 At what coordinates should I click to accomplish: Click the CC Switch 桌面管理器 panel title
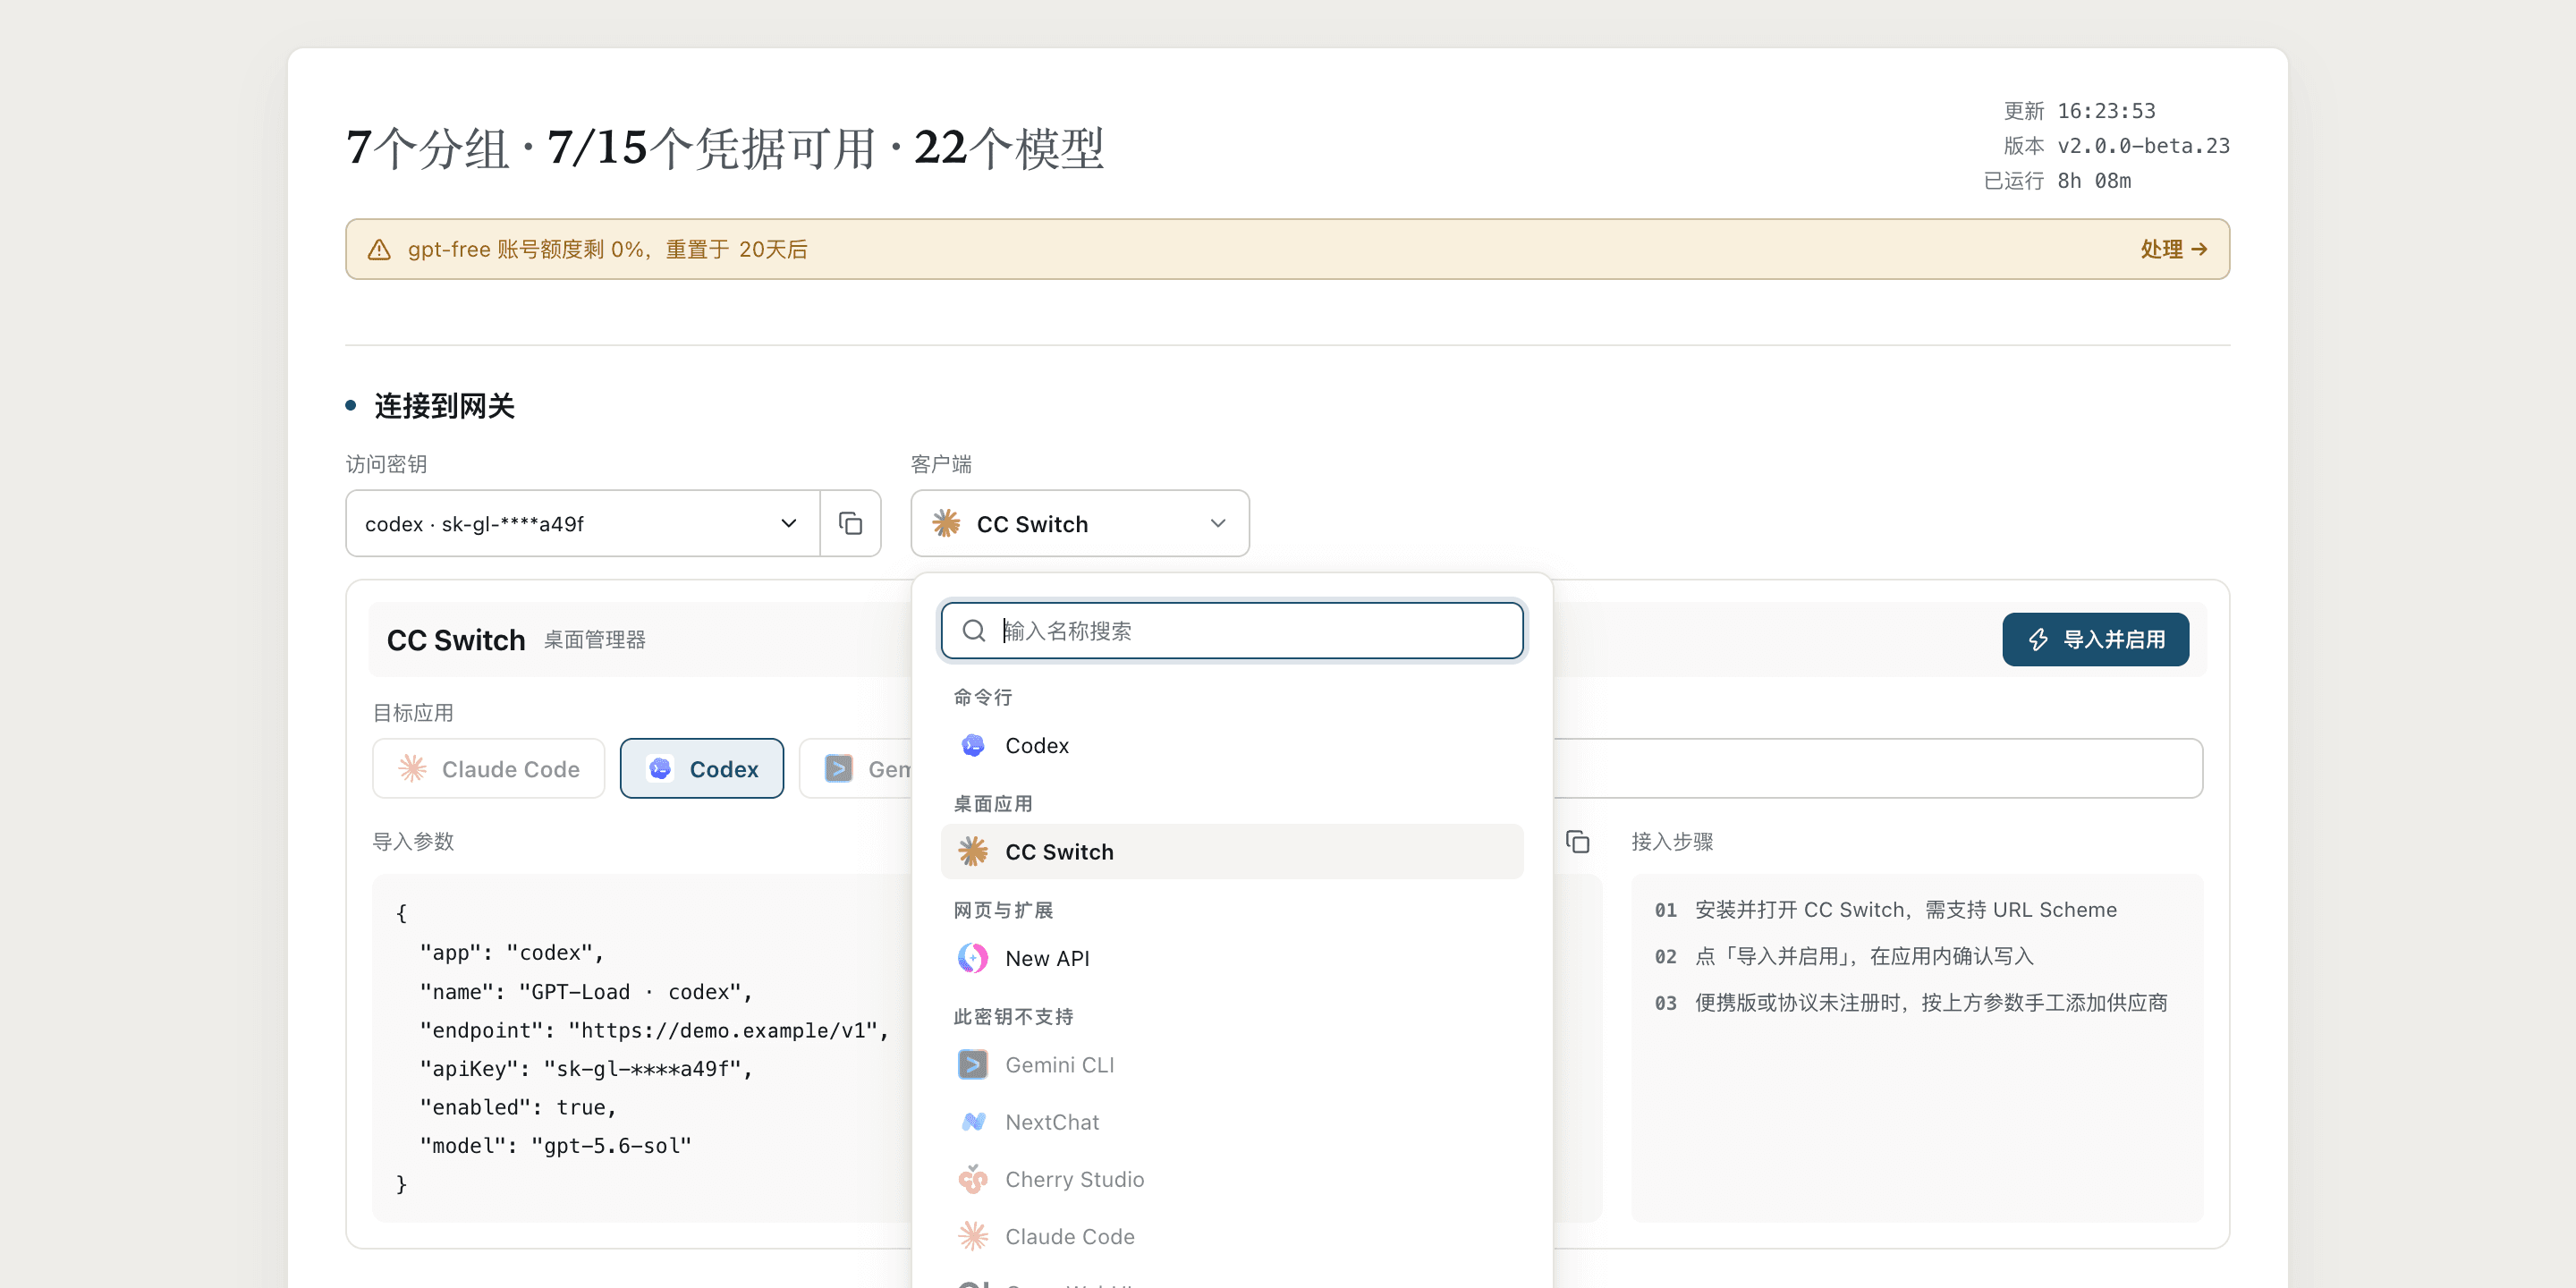coord(516,639)
